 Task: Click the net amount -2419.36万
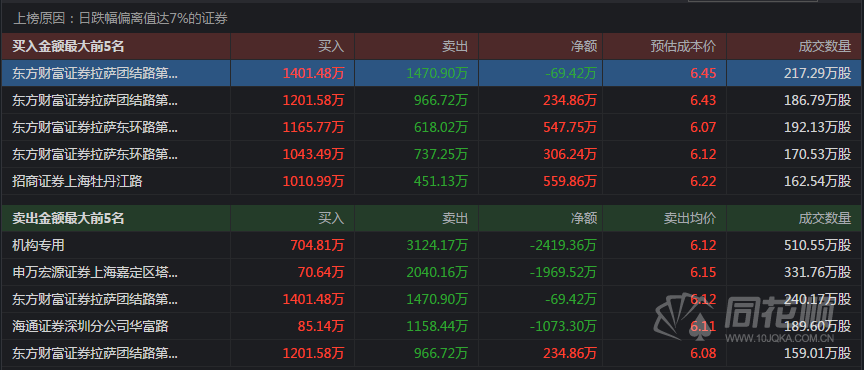563,245
